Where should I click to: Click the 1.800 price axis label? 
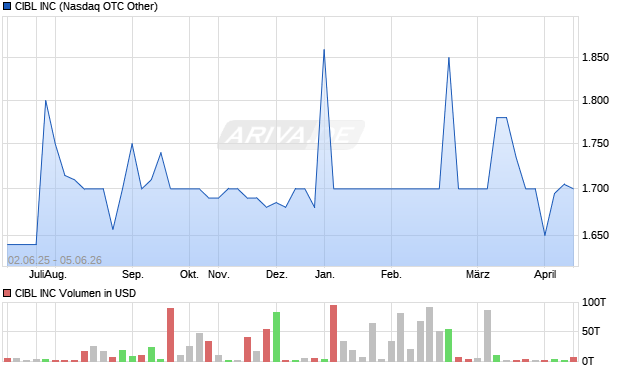tap(595, 100)
